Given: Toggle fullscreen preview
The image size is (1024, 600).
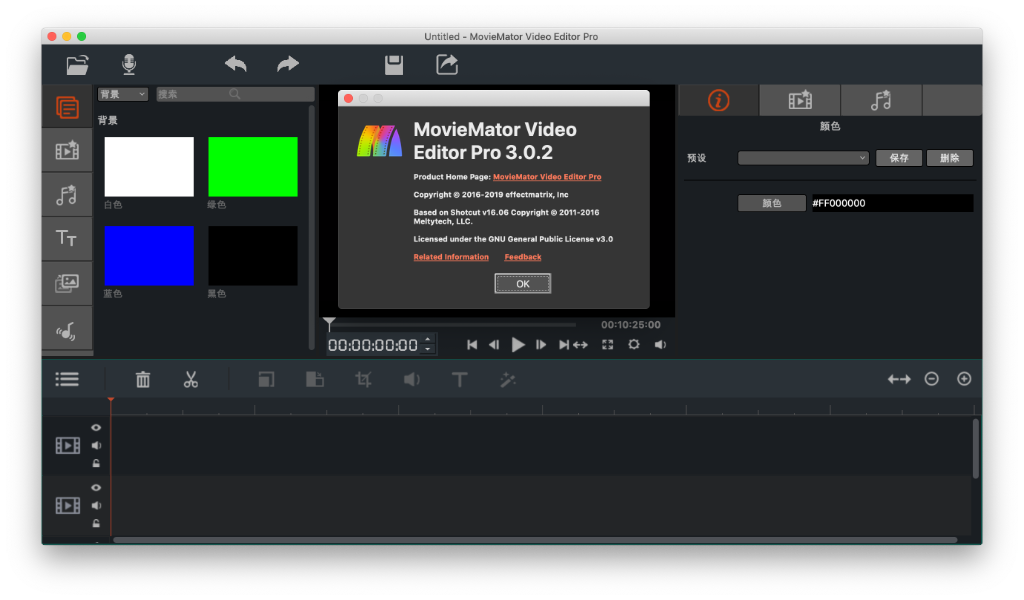Looking at the screenshot, I should [x=607, y=345].
